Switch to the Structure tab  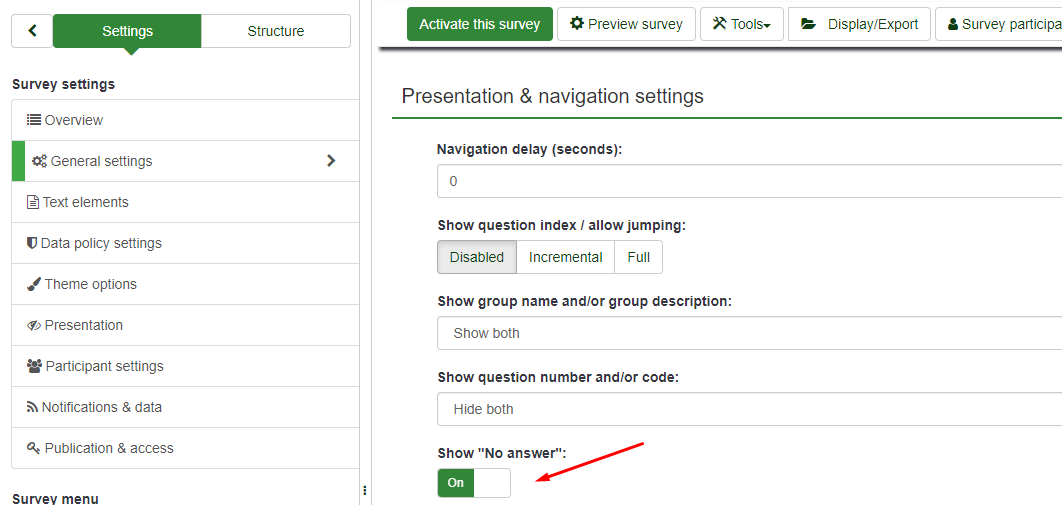click(275, 31)
